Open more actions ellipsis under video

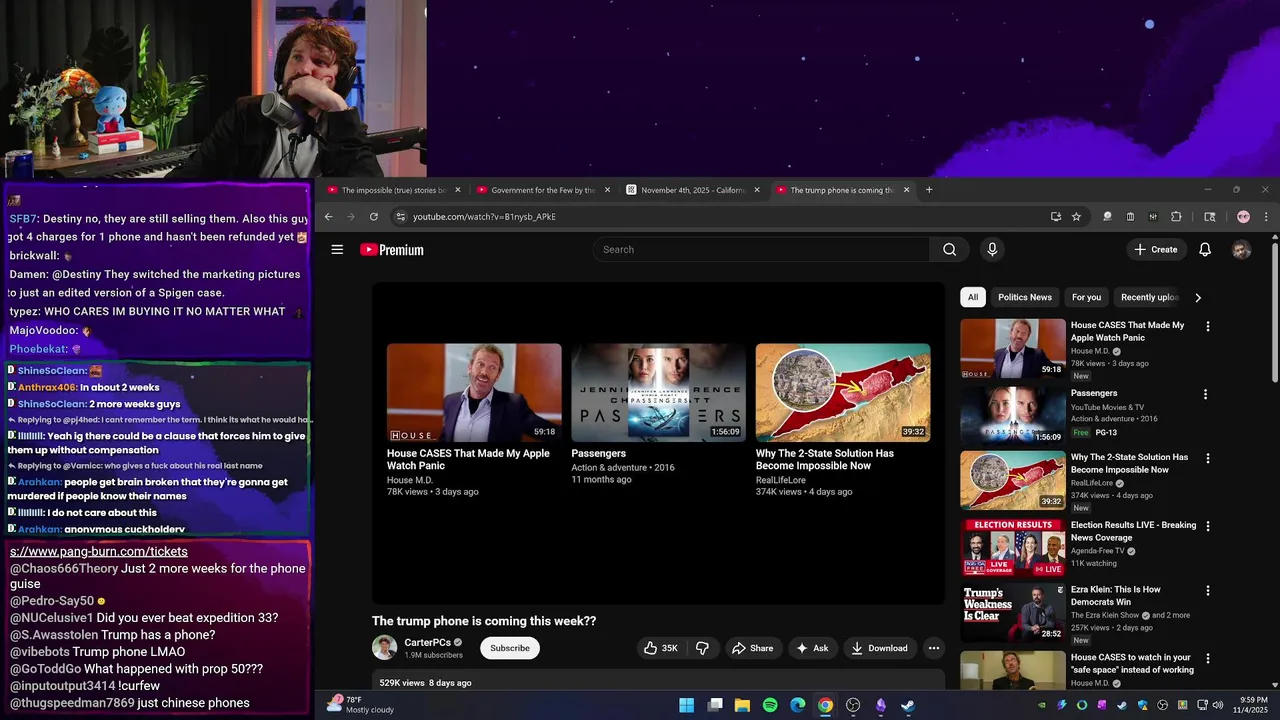coord(933,648)
